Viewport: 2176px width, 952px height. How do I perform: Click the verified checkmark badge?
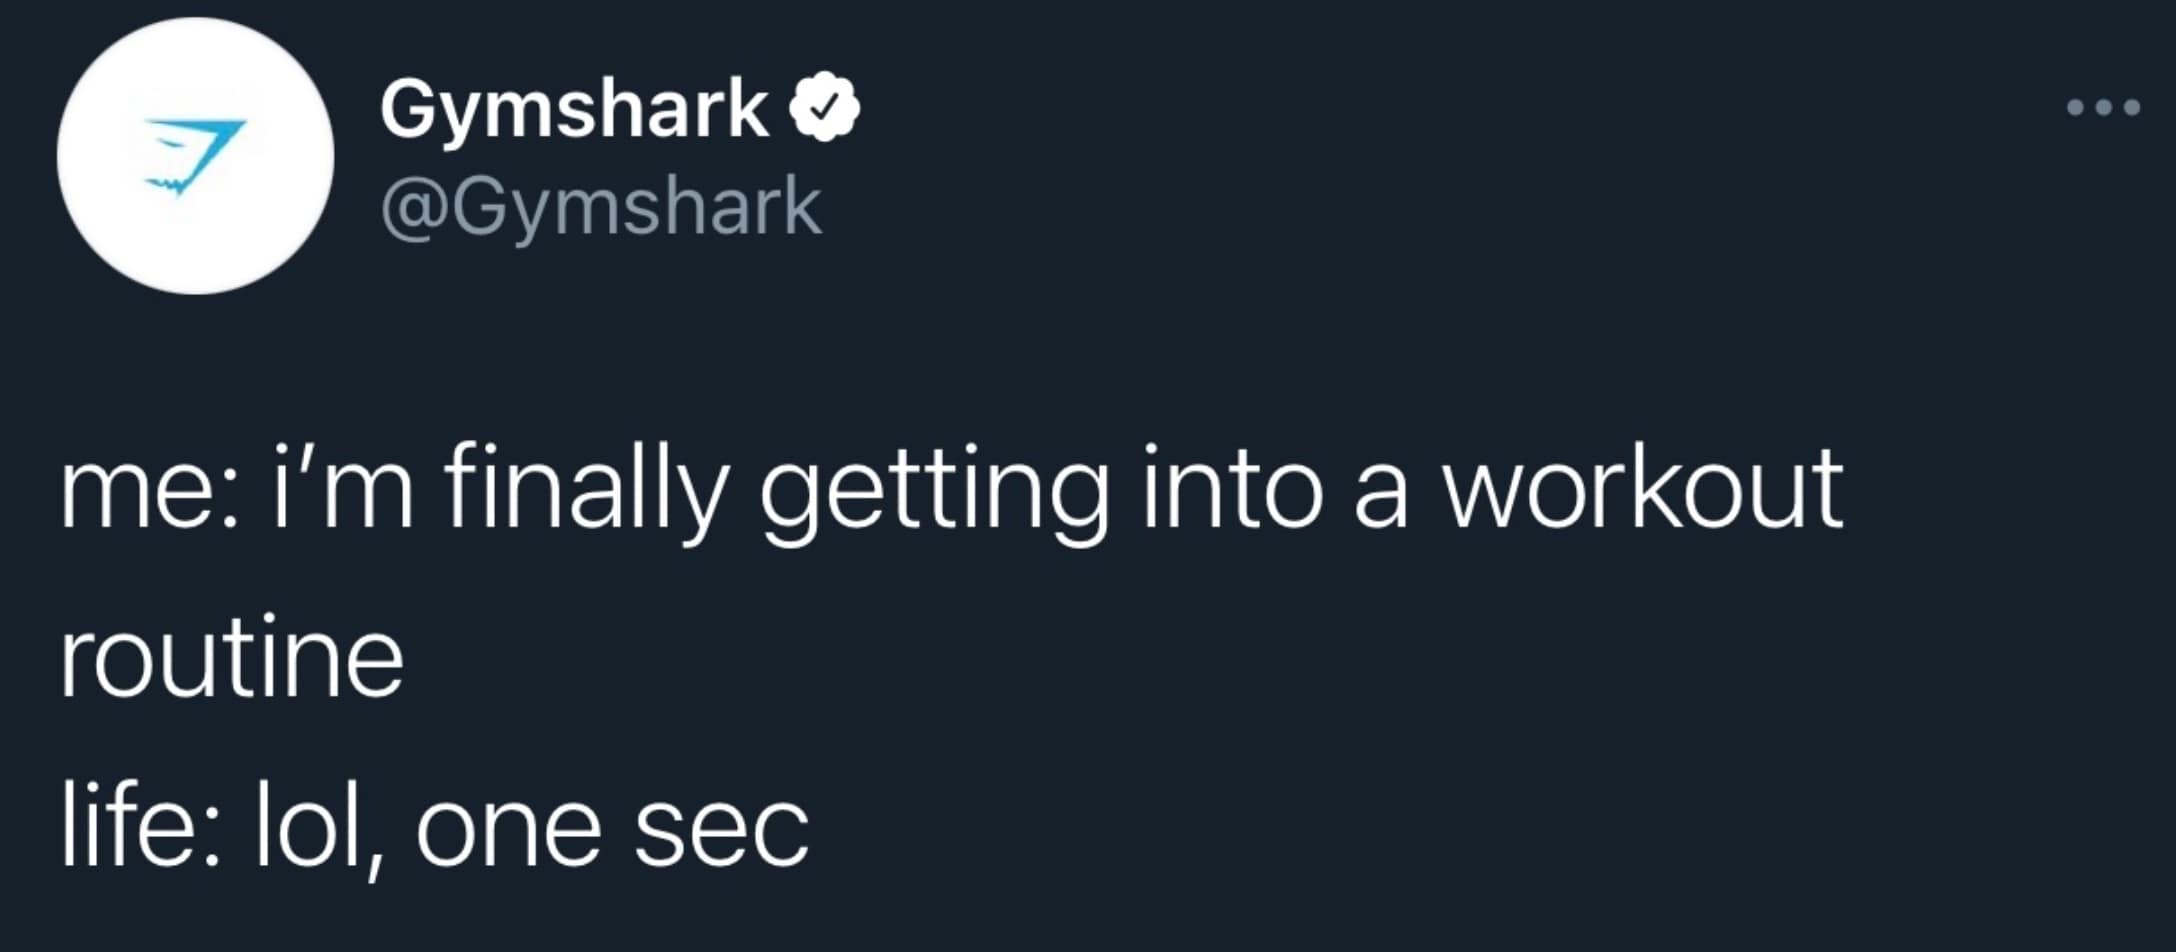coord(825,108)
